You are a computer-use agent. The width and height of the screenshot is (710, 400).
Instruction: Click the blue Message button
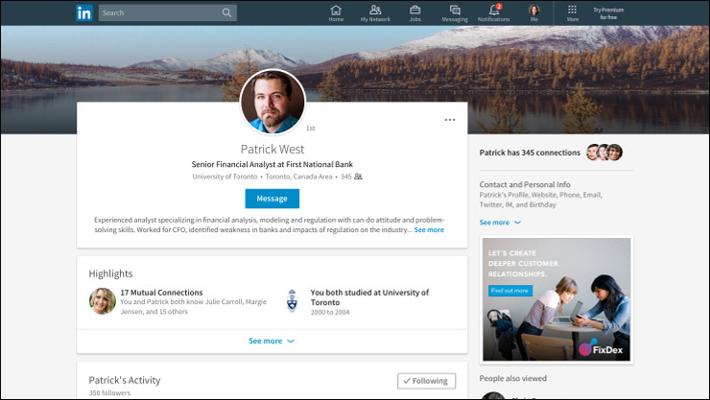click(272, 198)
